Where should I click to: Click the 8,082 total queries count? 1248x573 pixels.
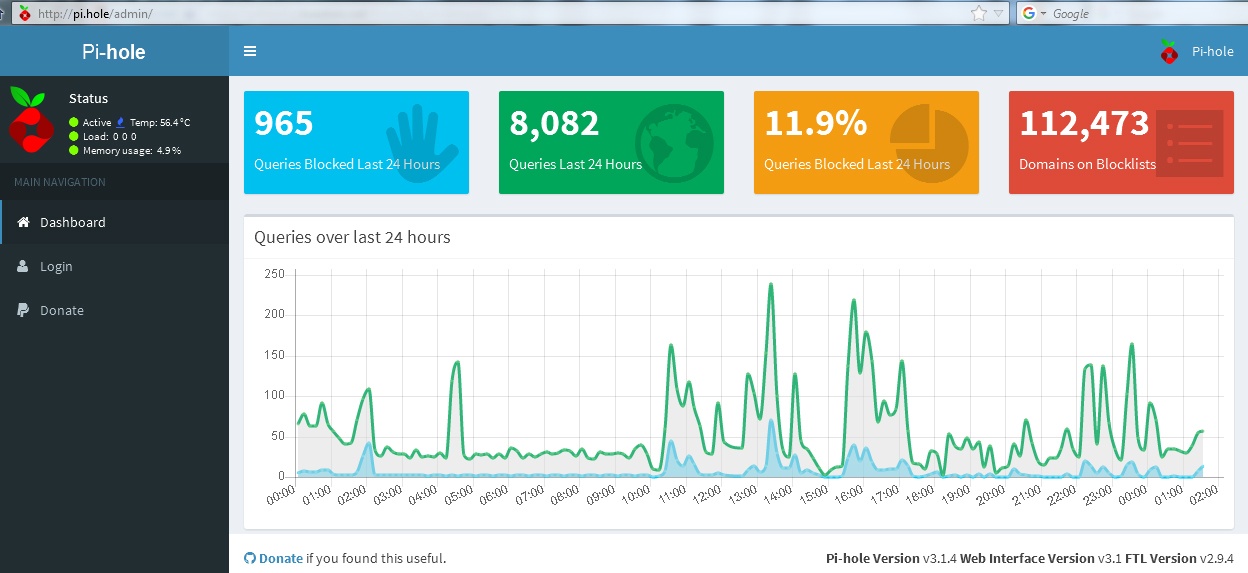(554, 123)
